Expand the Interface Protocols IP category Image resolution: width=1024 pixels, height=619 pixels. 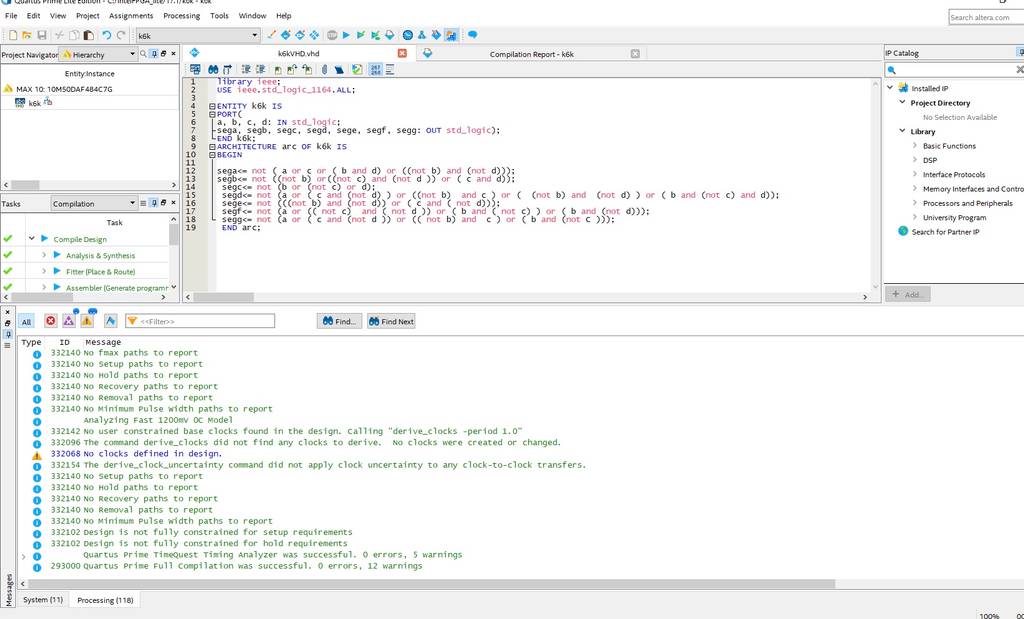pyautogui.click(x=914, y=174)
